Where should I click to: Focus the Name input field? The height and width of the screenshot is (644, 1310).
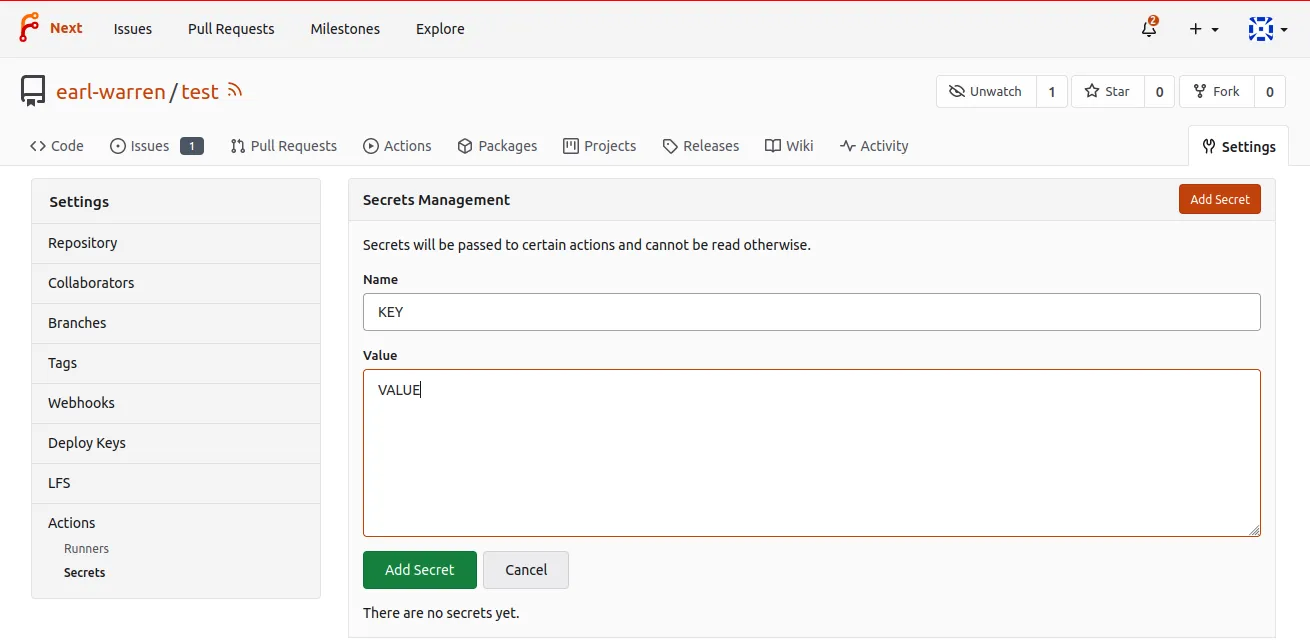point(811,312)
